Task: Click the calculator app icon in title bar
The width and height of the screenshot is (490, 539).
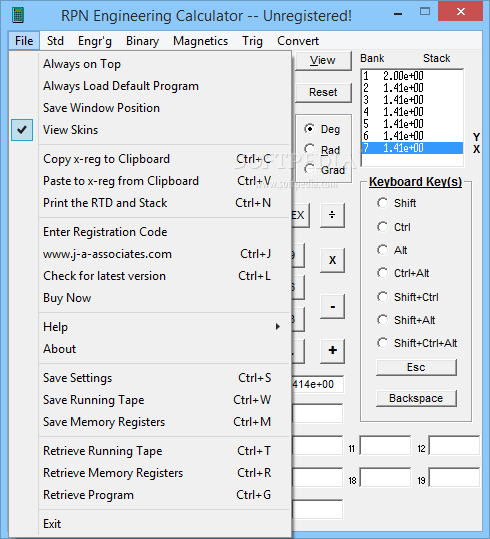Action: [x=18, y=15]
